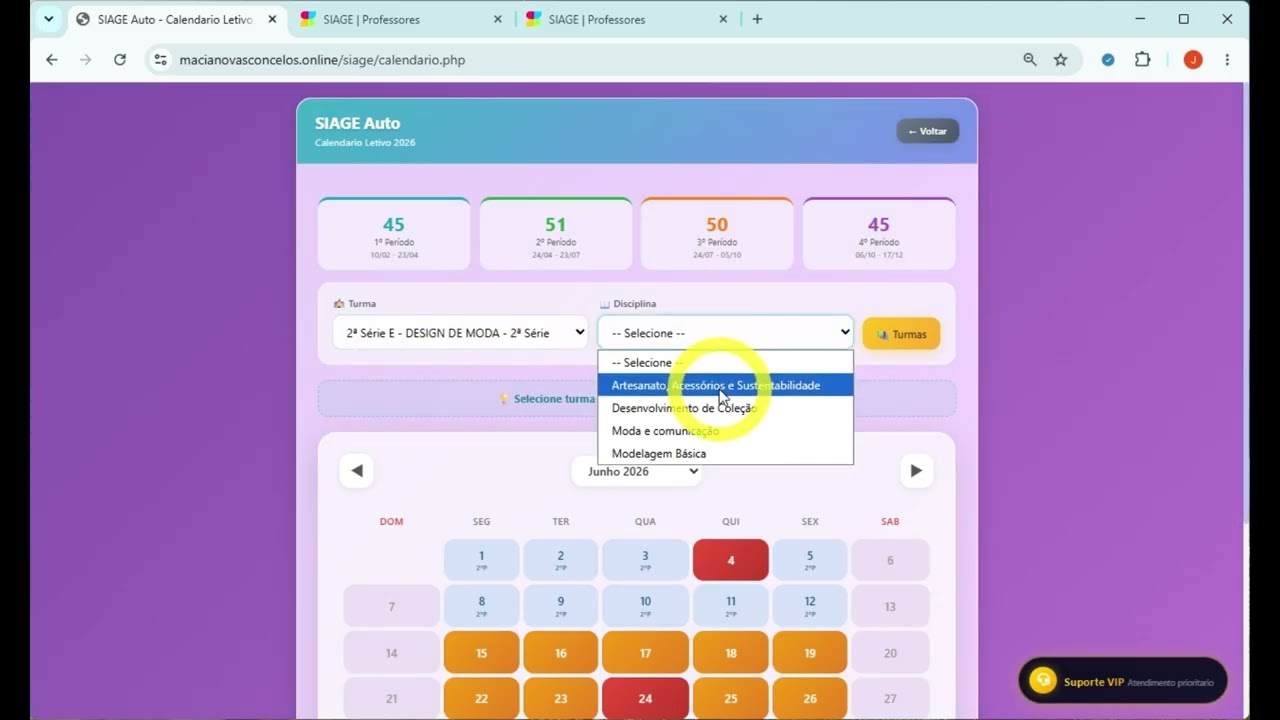The height and width of the screenshot is (720, 1280).
Task: Select orange calendar day 16
Action: coord(561,653)
